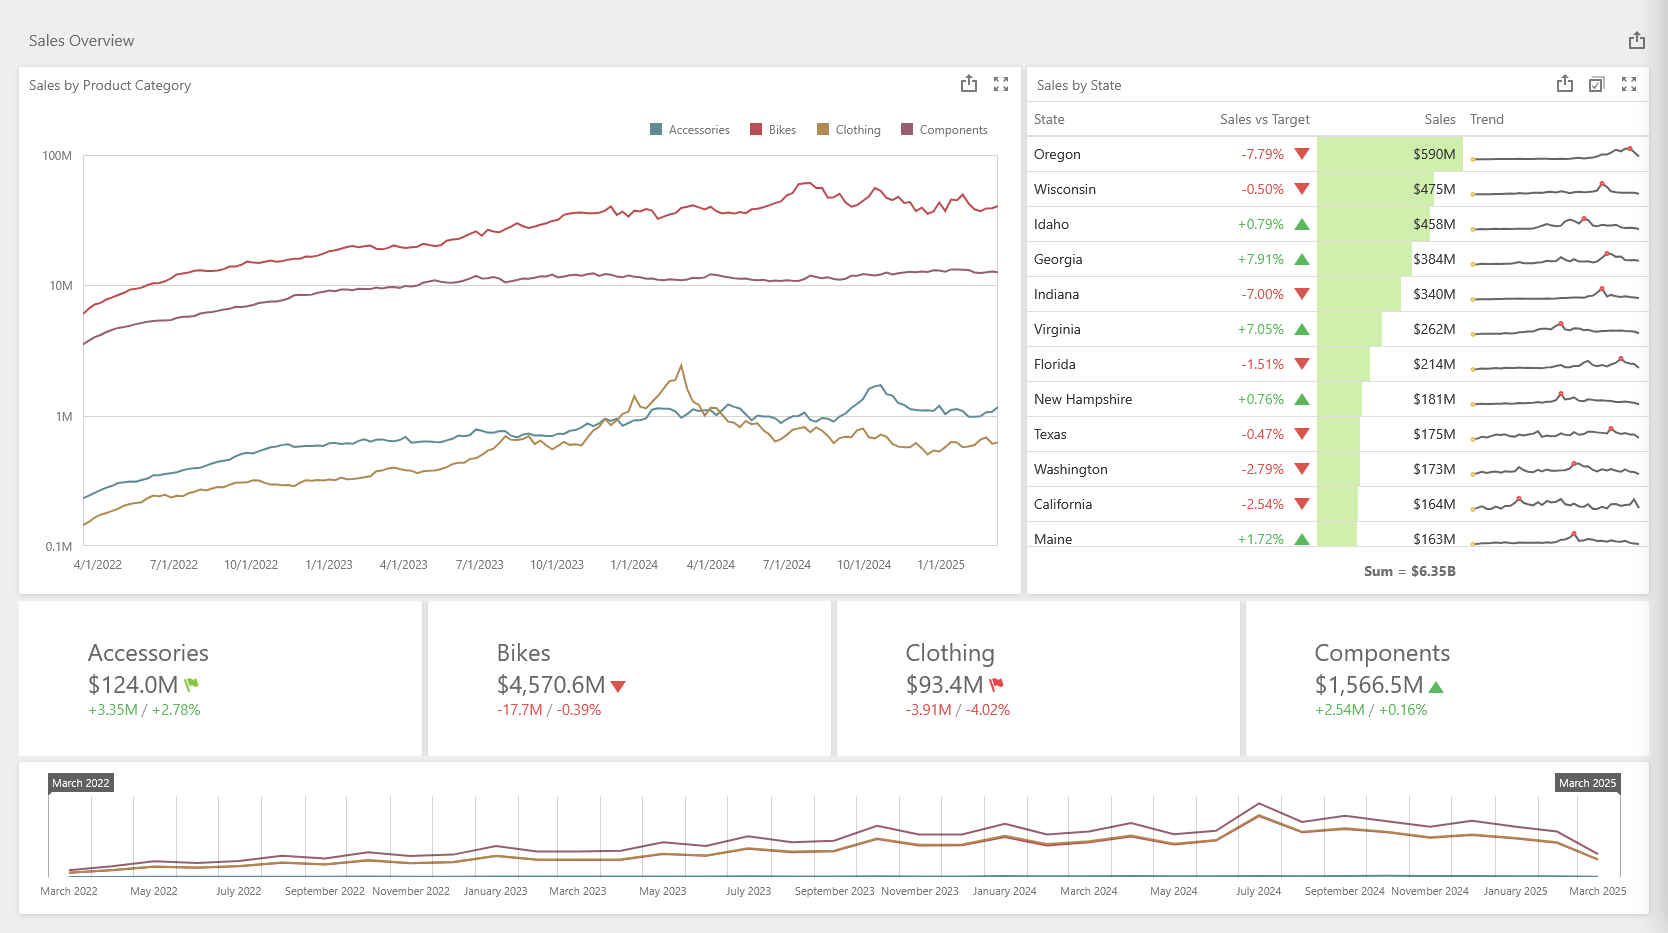Screen dimensions: 1668x933
Task: Toggle Components series color swatch in legend
Action: tap(907, 130)
